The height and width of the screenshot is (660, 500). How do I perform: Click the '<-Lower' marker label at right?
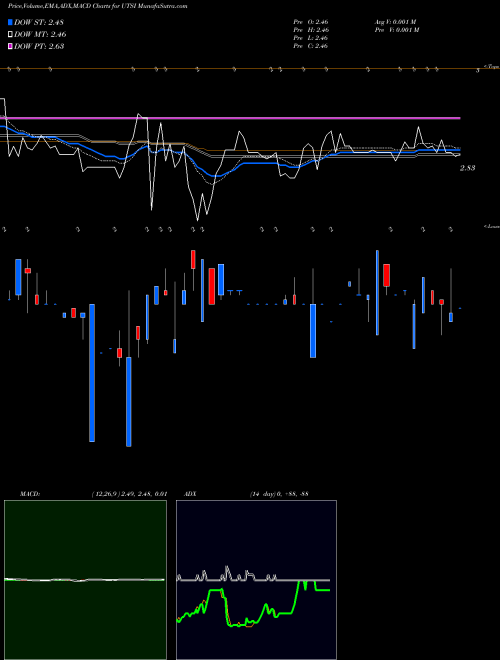[491, 226]
